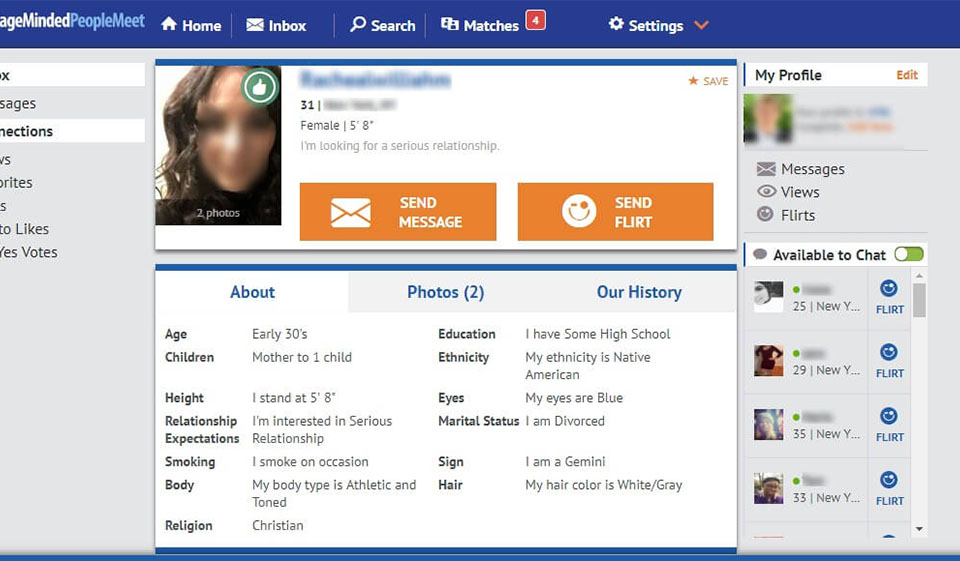Click the Edit link in My Profile
The width and height of the screenshot is (960, 561).
click(906, 75)
